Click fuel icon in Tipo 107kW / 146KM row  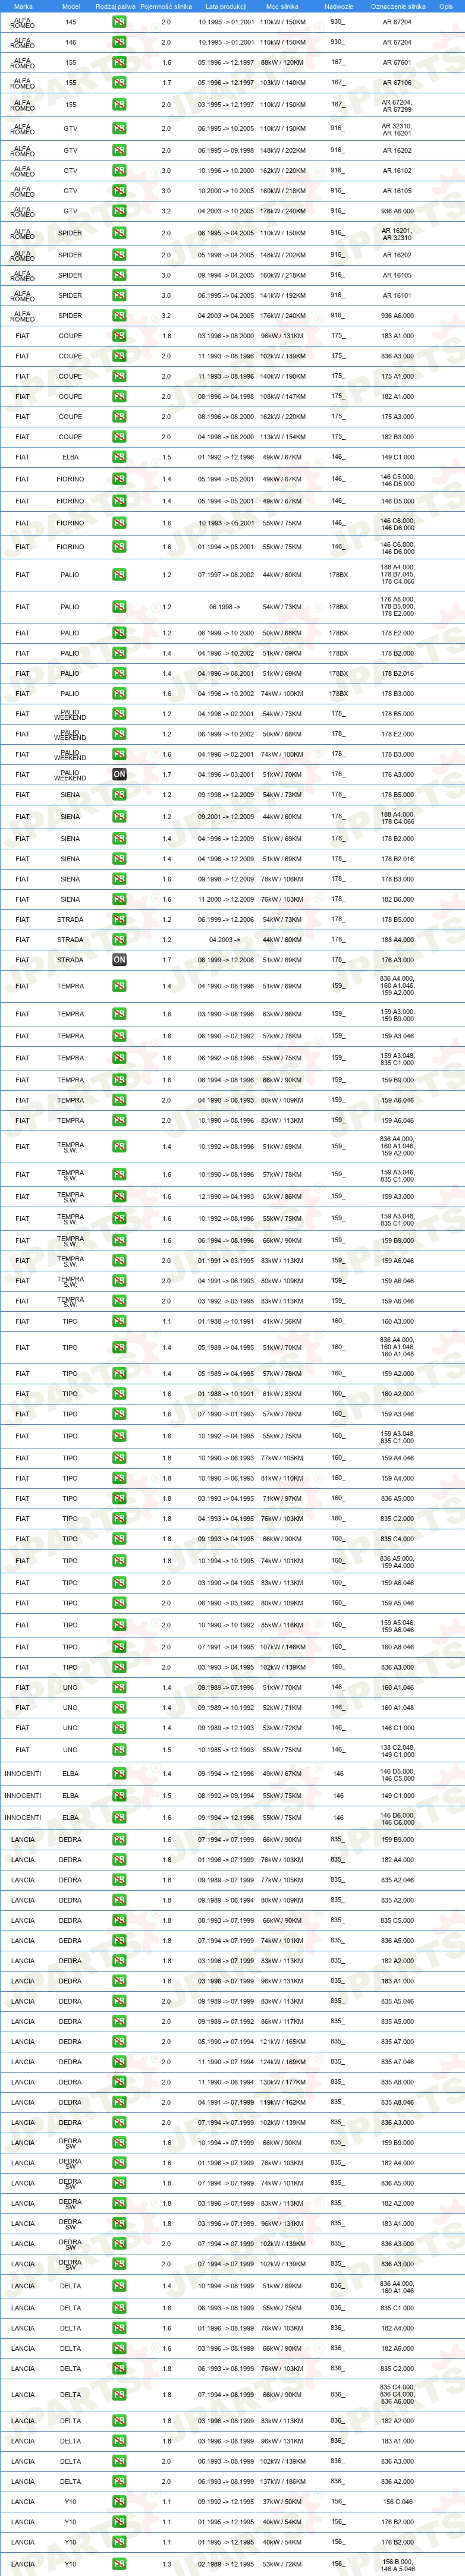(x=119, y=1647)
